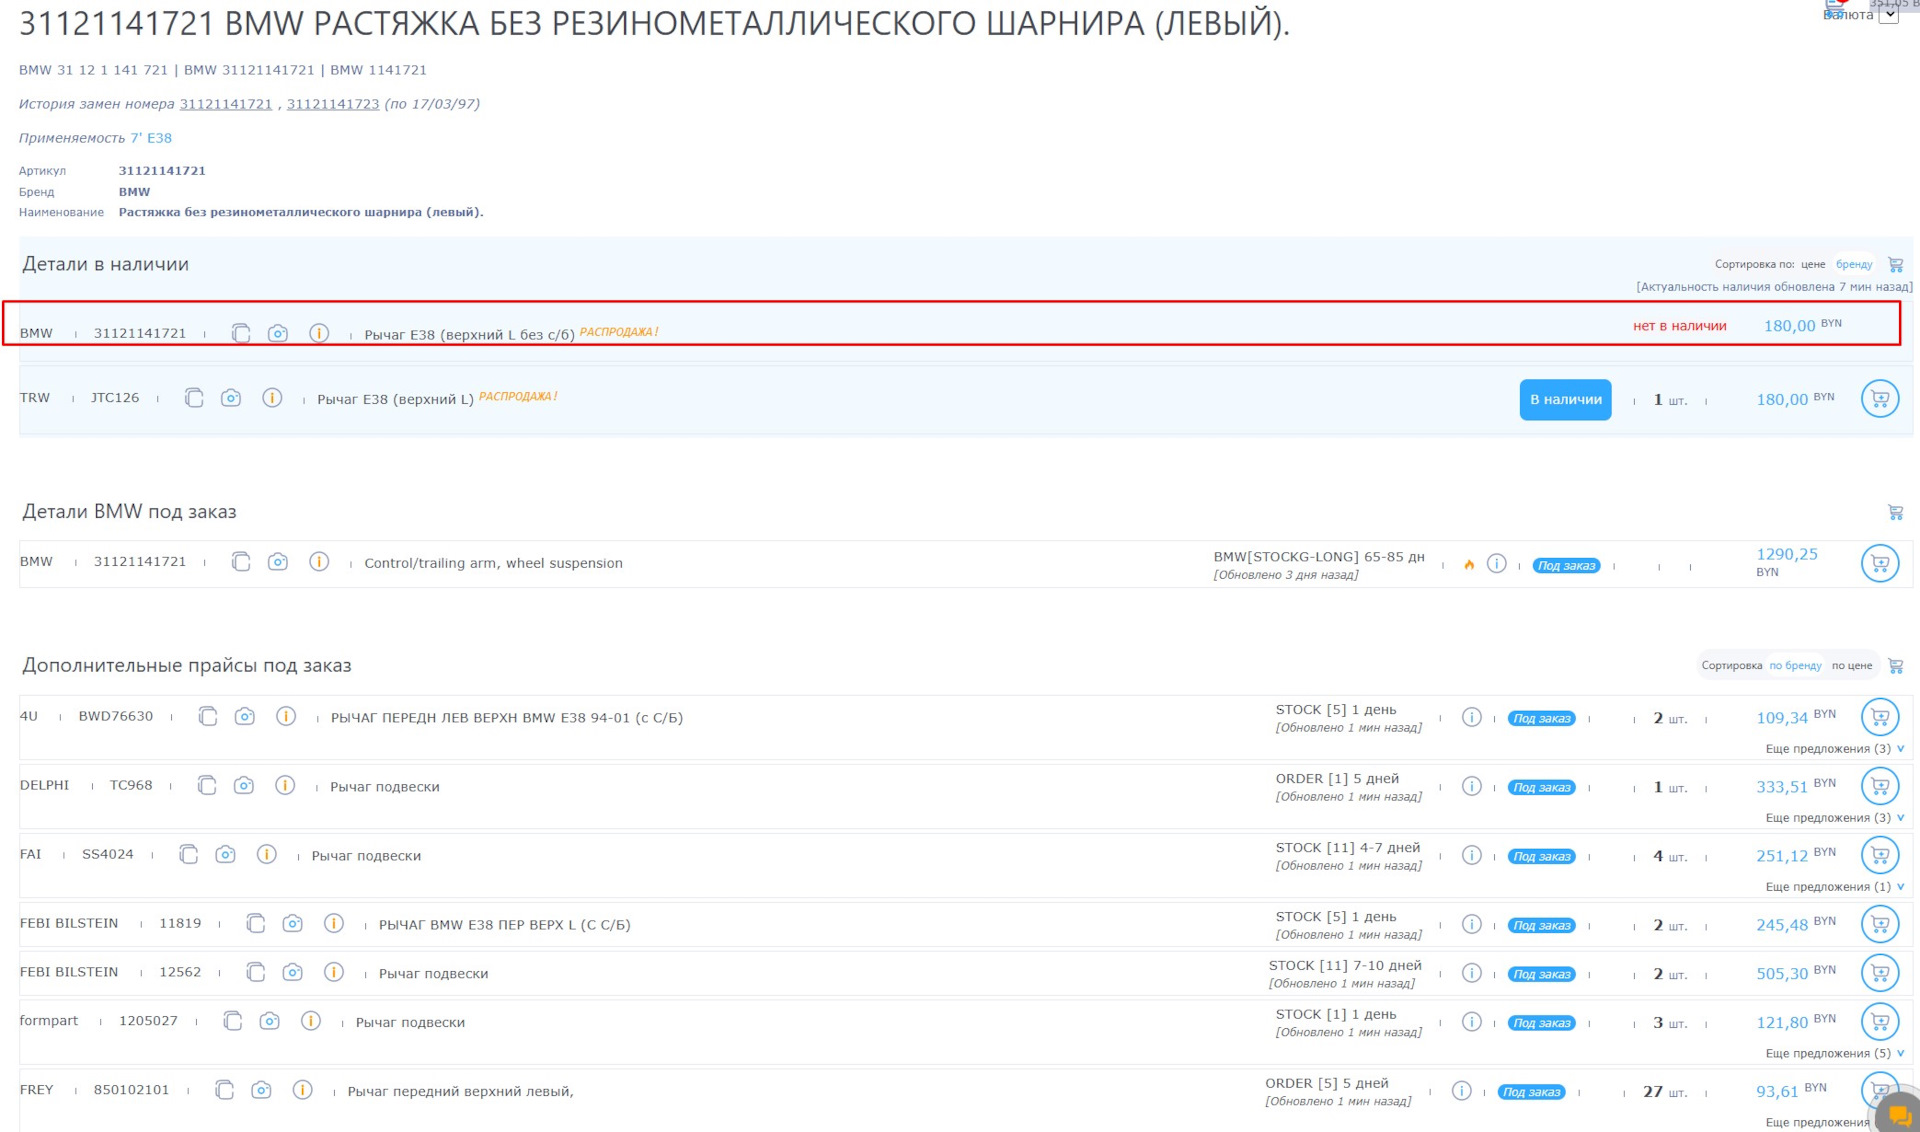1920x1132 pixels.
Task: Open chat widget in bottom corner
Action: pyautogui.click(x=1897, y=1114)
